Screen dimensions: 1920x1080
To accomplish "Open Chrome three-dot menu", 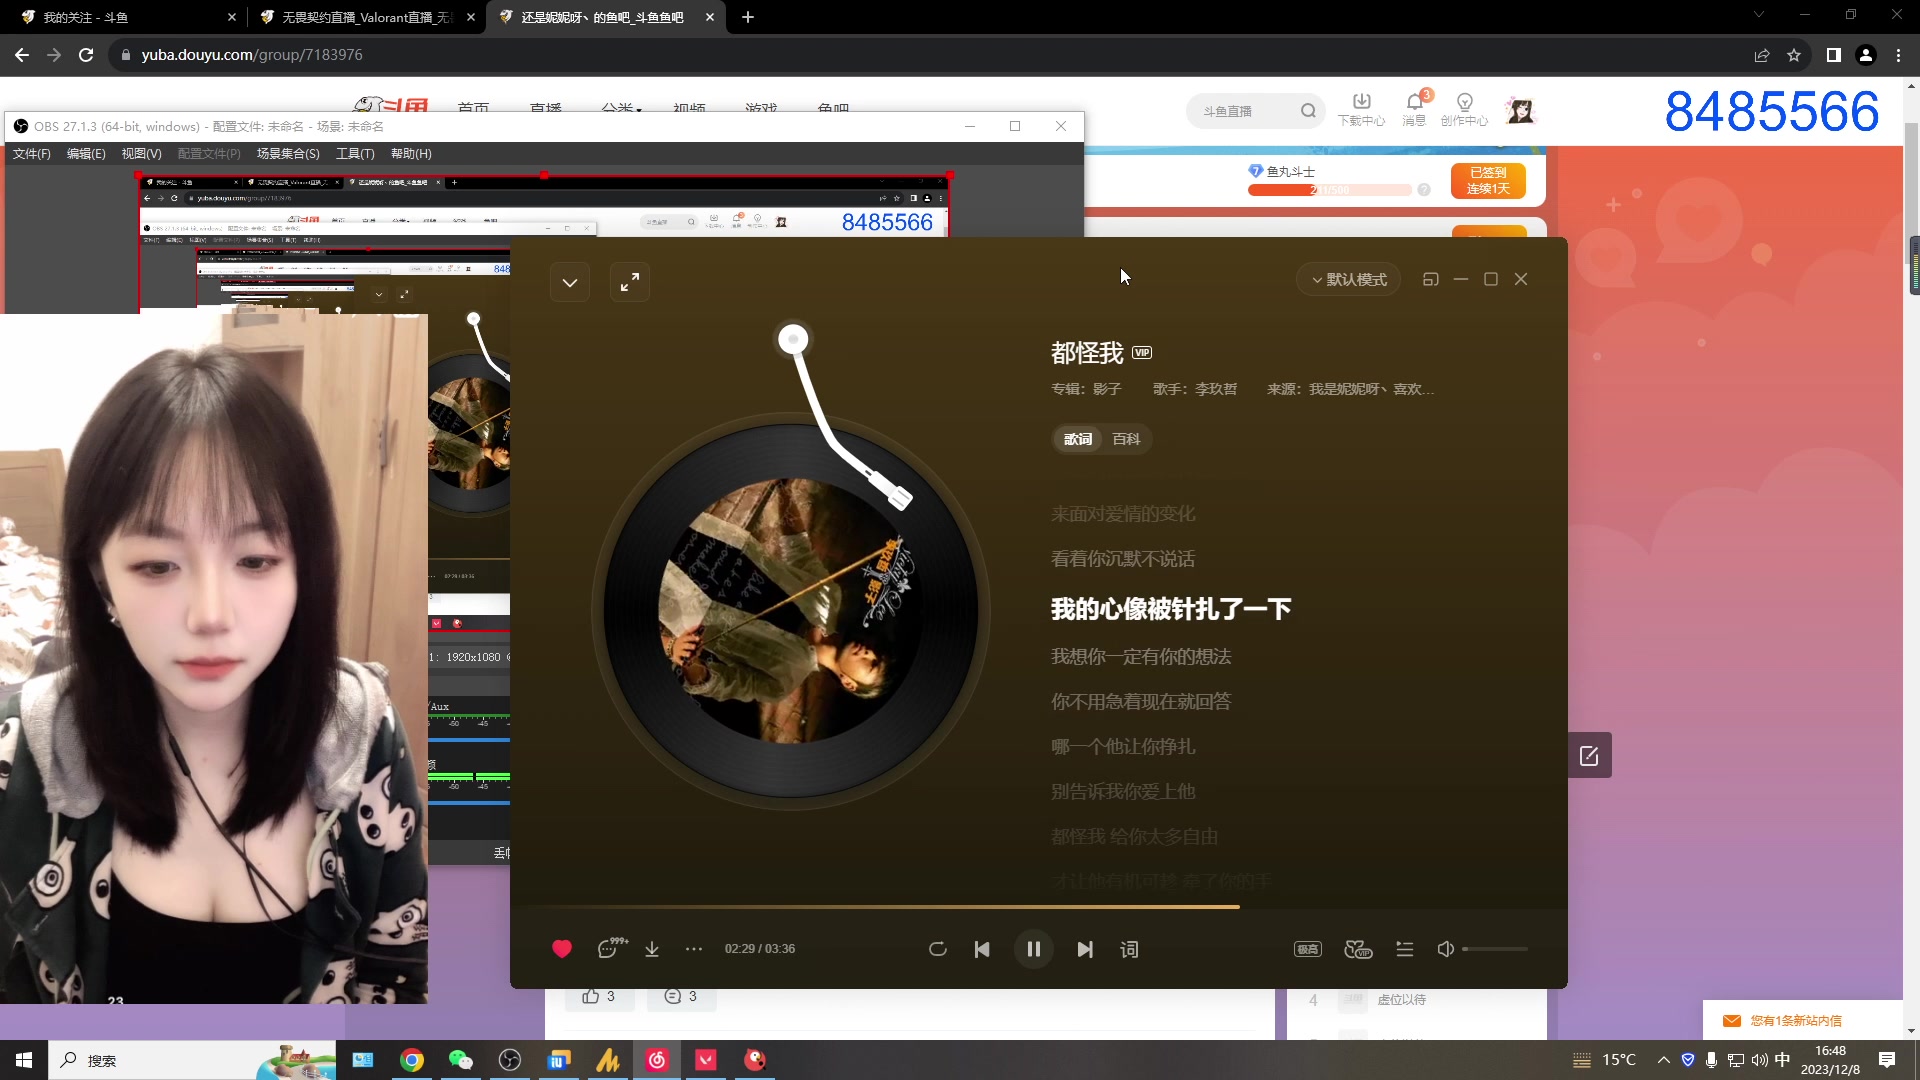I will point(1898,55).
